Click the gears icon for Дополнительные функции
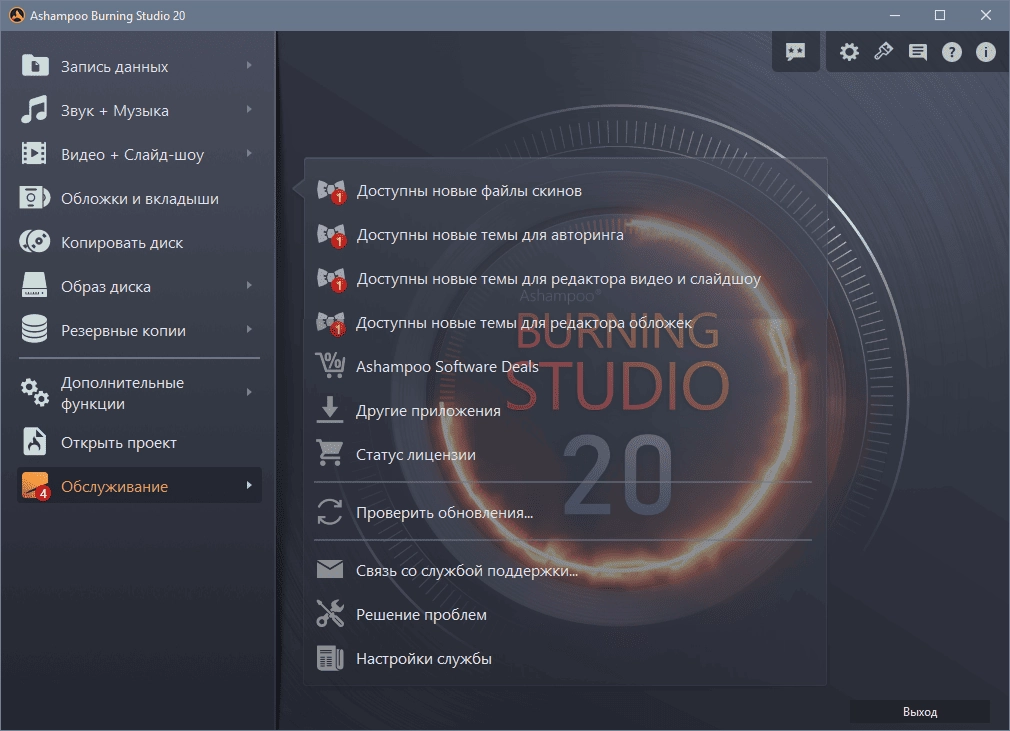 point(35,392)
